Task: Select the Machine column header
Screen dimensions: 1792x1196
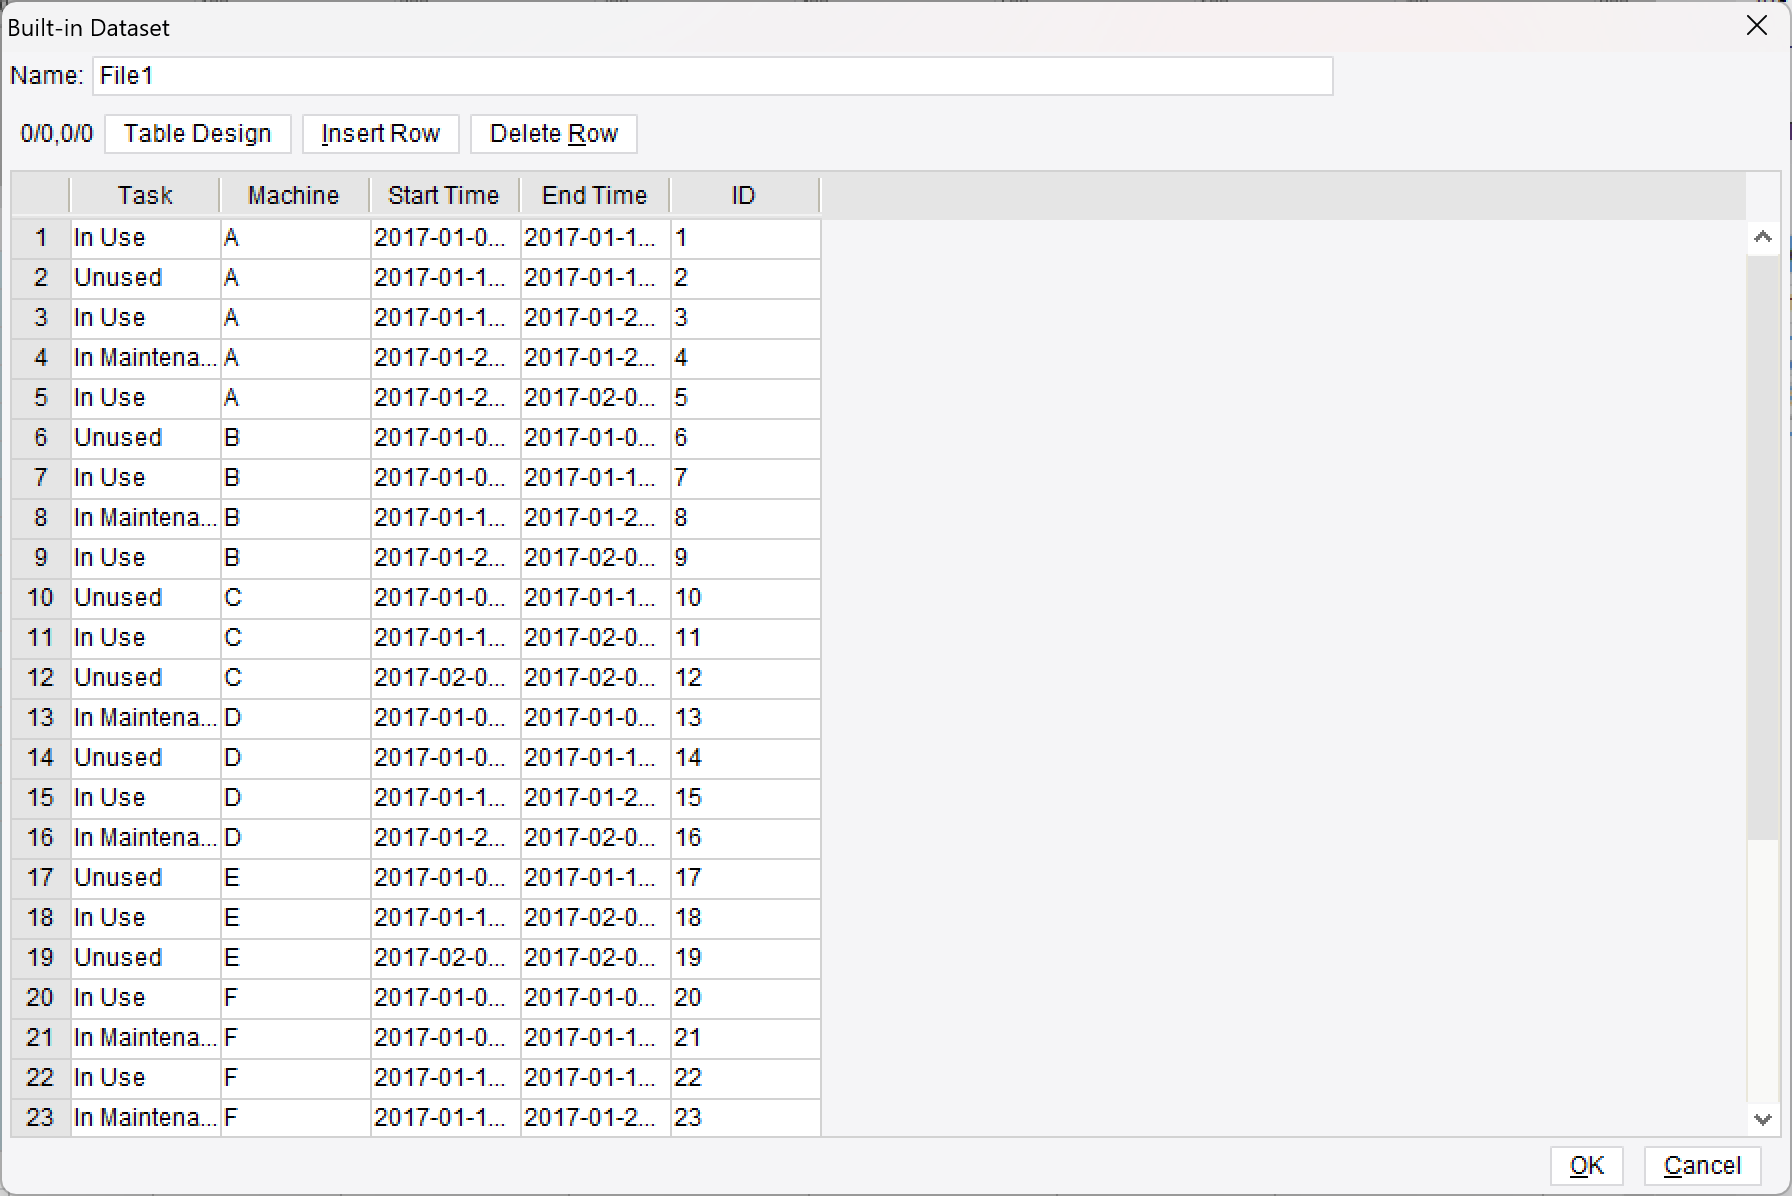Action: [x=293, y=195]
